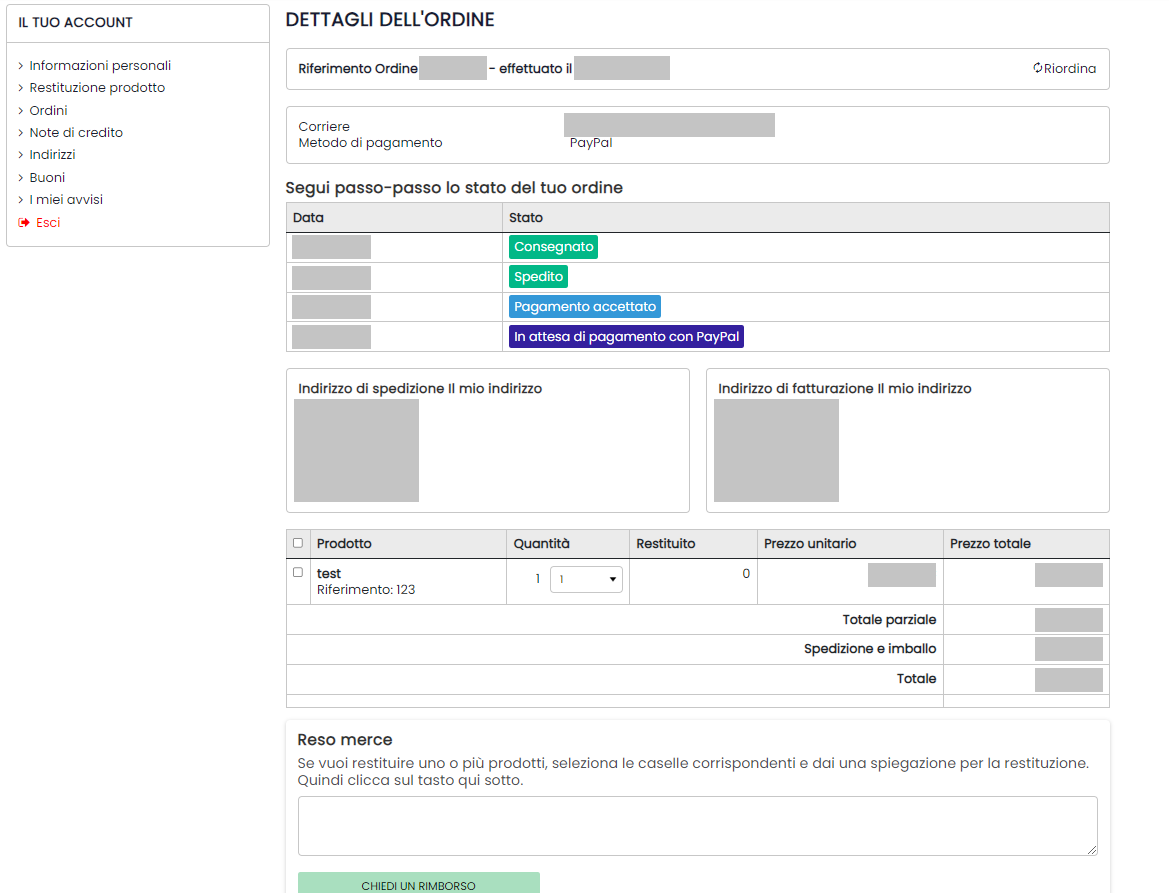
Task: Open the quantity dropdown for test
Action: coord(586,579)
